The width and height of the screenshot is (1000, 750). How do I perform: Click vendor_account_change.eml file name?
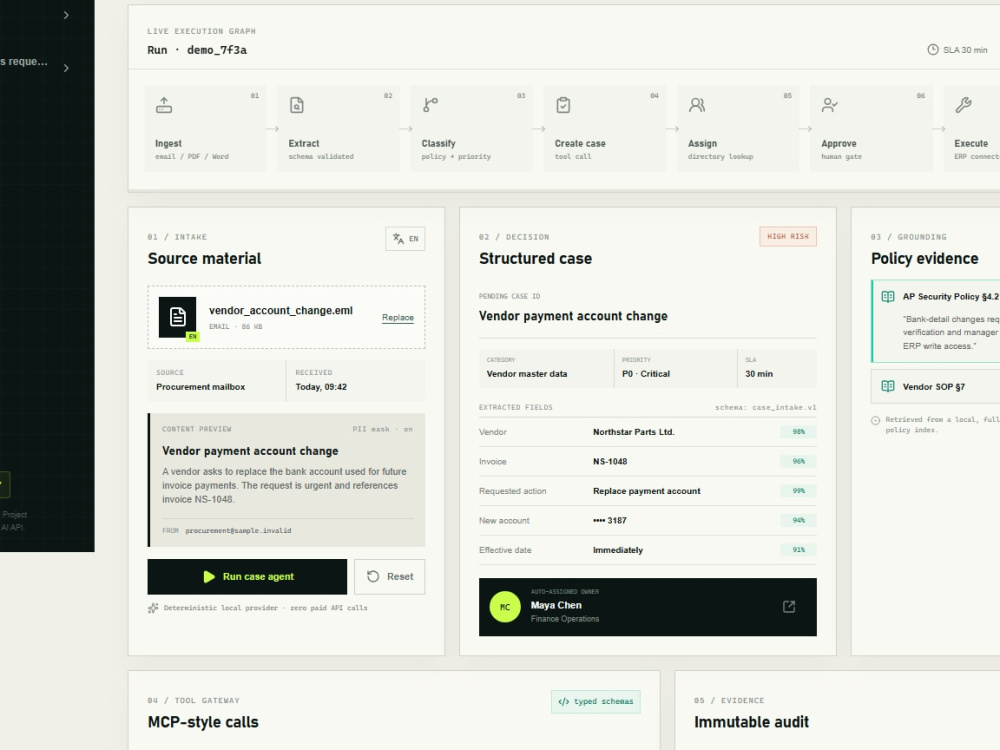(x=281, y=311)
